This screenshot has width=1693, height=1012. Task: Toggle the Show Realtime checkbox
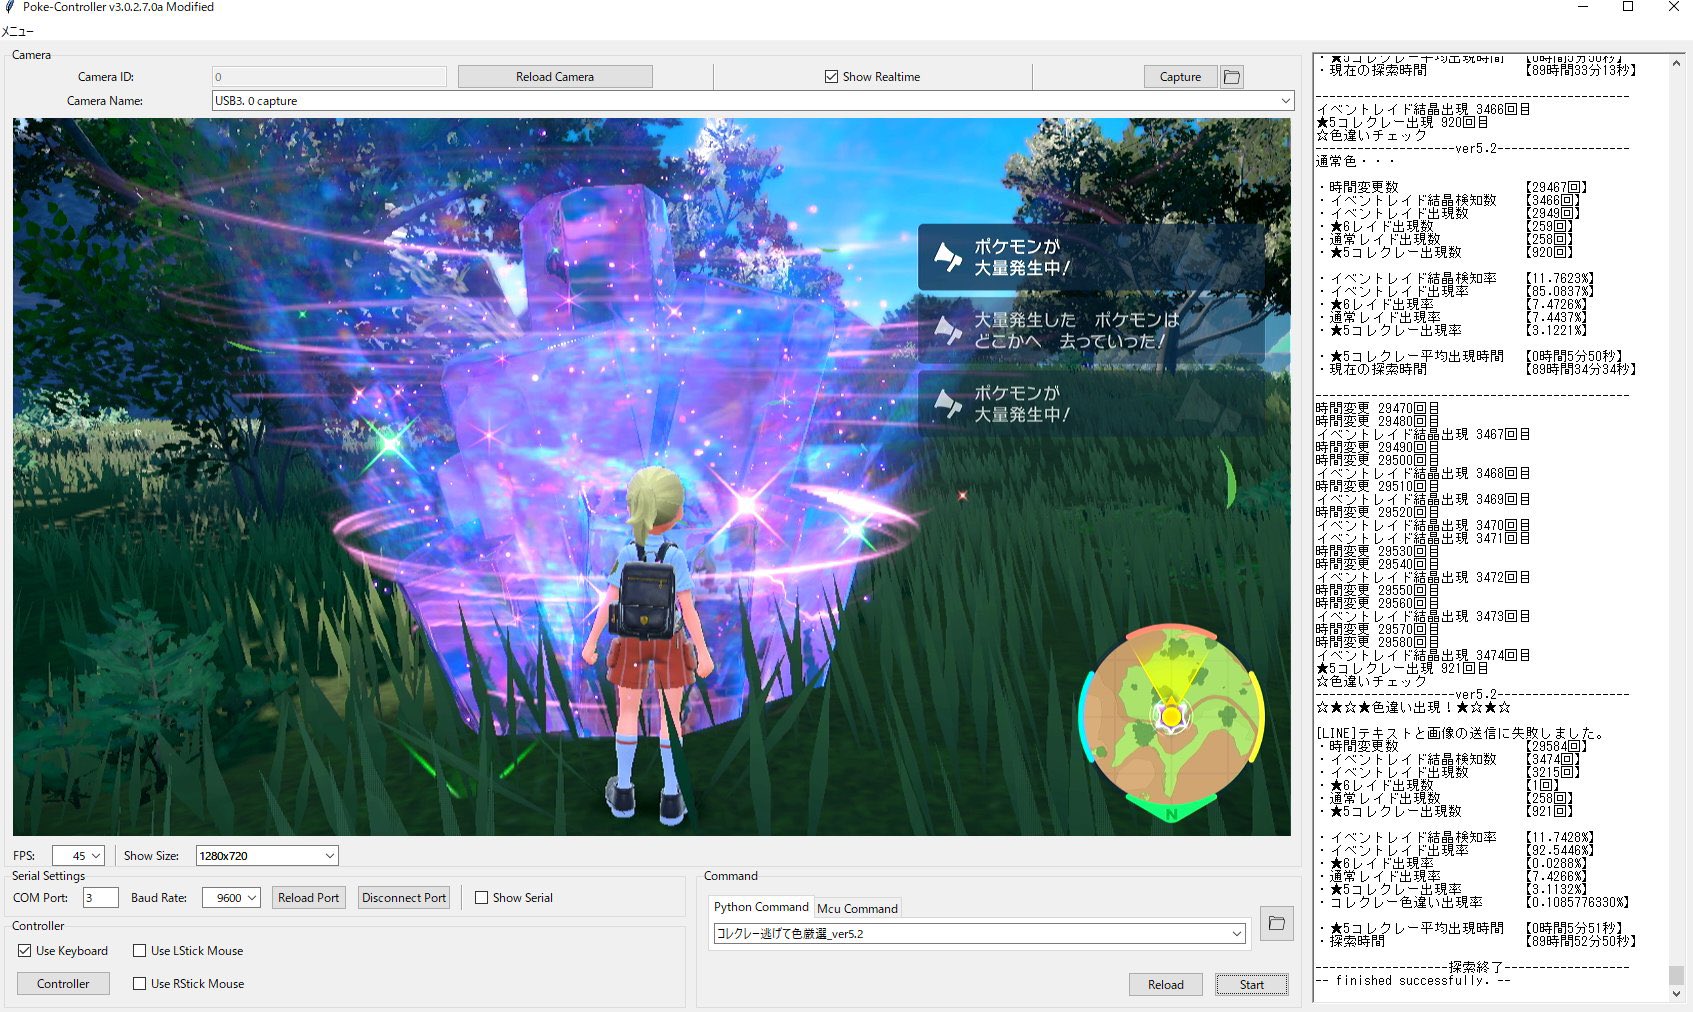tap(831, 77)
